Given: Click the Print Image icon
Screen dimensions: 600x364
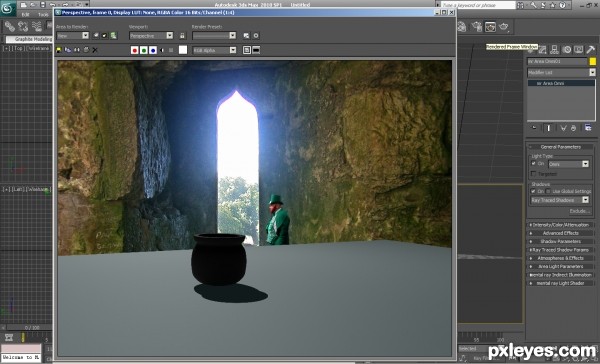Looking at the screenshot, I should pos(86,50).
